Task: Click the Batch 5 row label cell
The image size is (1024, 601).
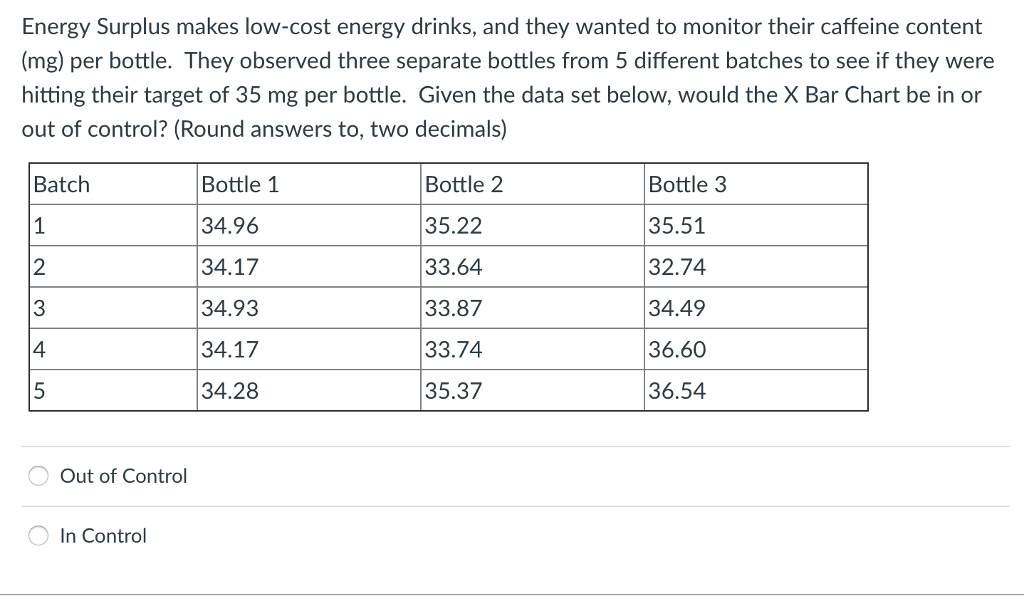Action: click(x=113, y=390)
